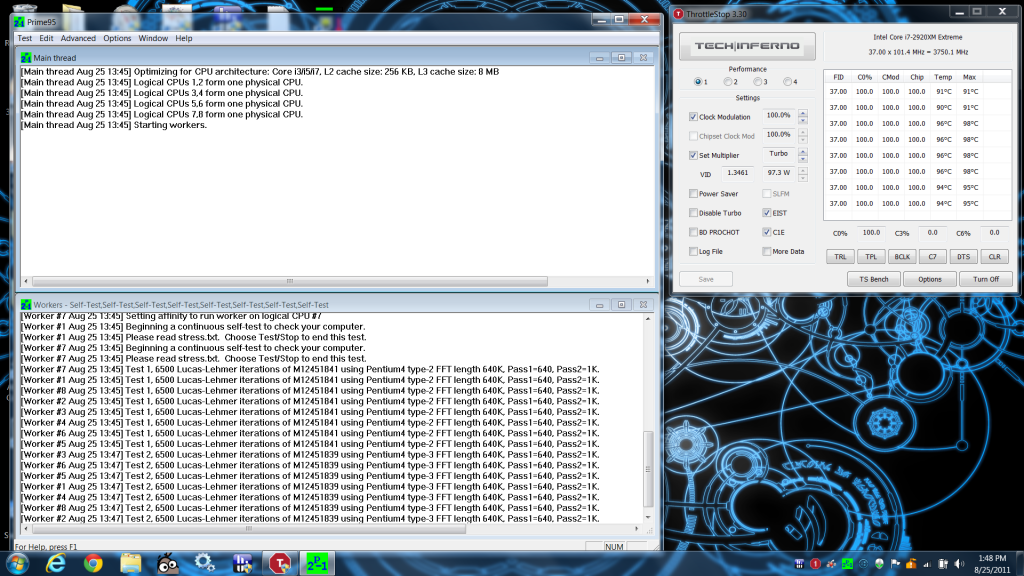
Task: Click the Turn Off button
Action: coord(986,280)
